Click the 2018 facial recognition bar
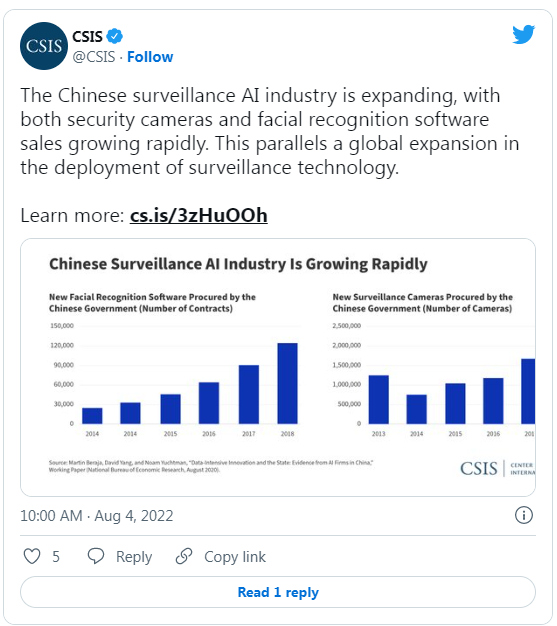The width and height of the screenshot is (557, 626). tap(287, 383)
